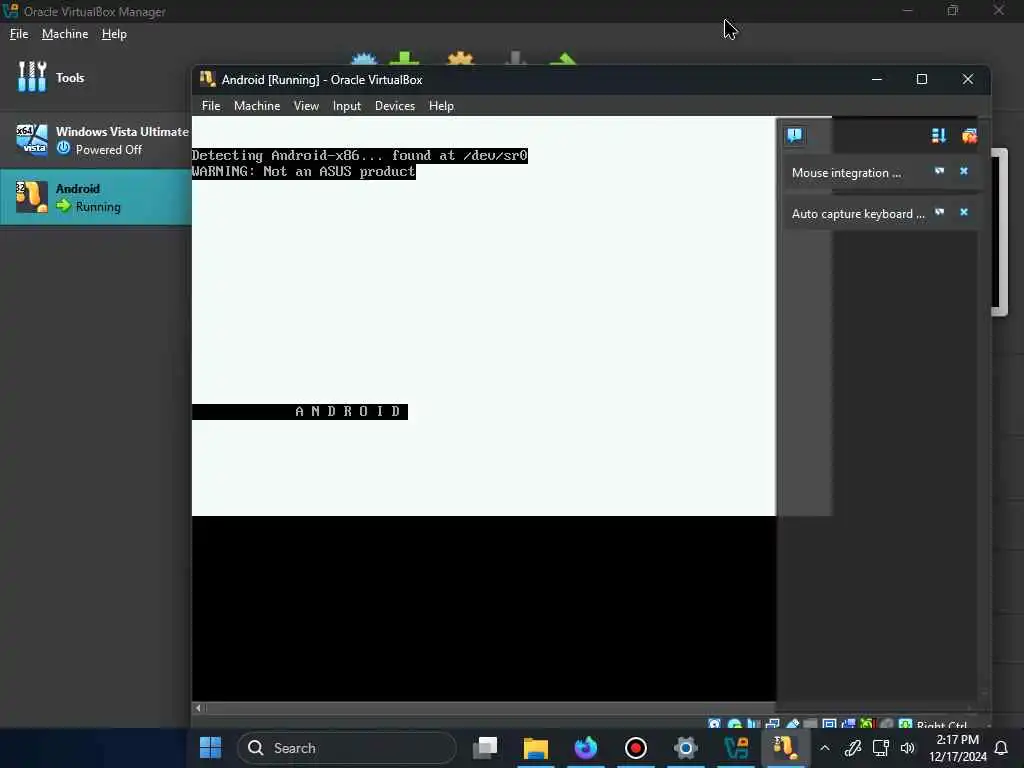Click network status bar icon in VM window
This screenshot has width=1024, height=768.
pos(773,724)
